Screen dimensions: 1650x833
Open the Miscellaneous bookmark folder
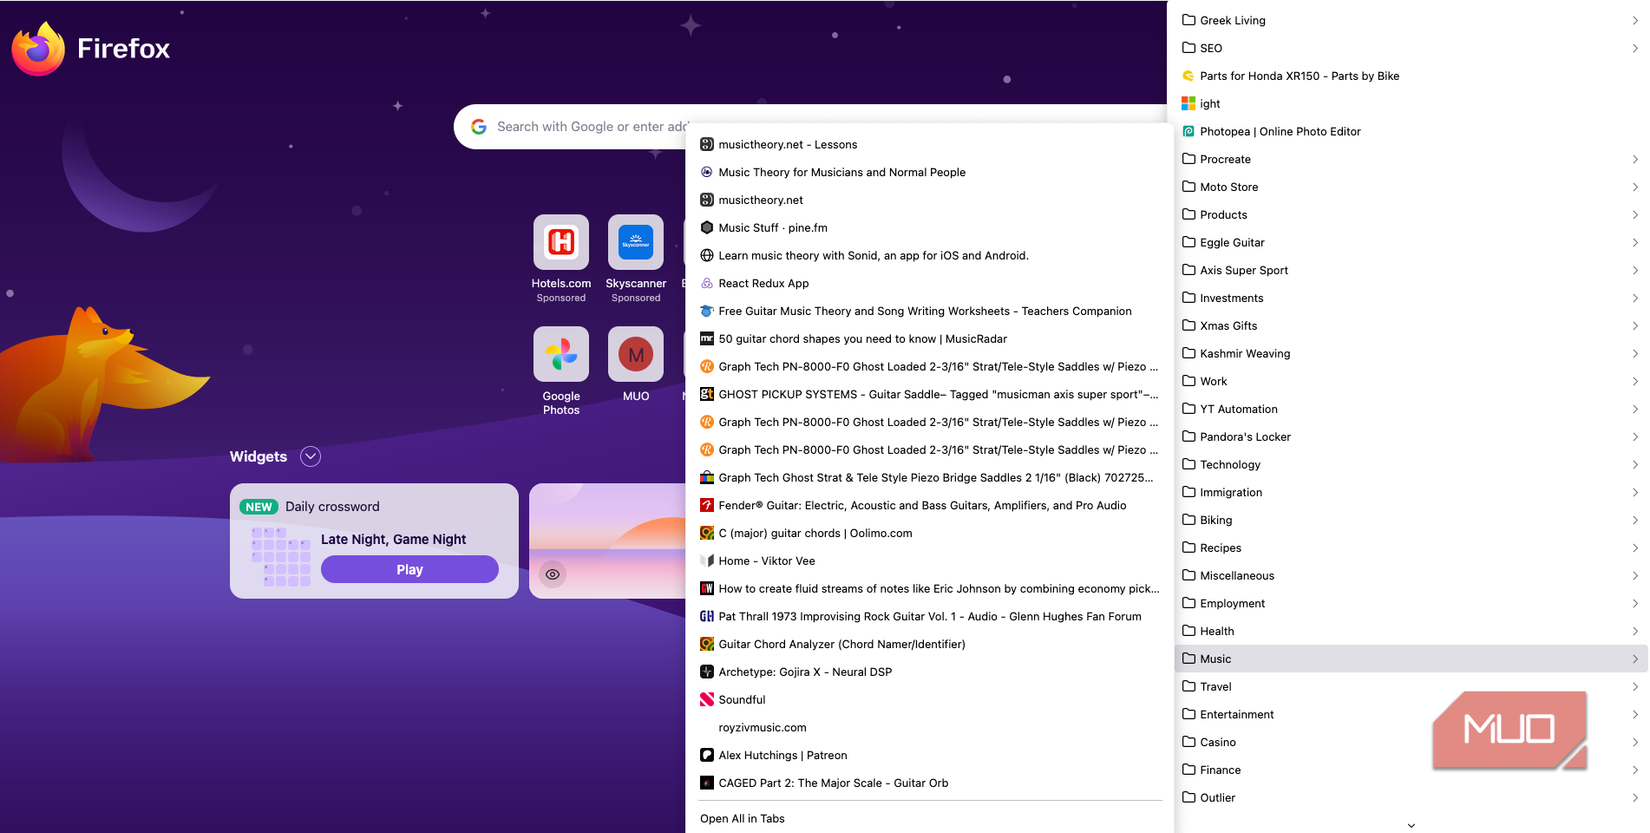pyautogui.click(x=1411, y=576)
